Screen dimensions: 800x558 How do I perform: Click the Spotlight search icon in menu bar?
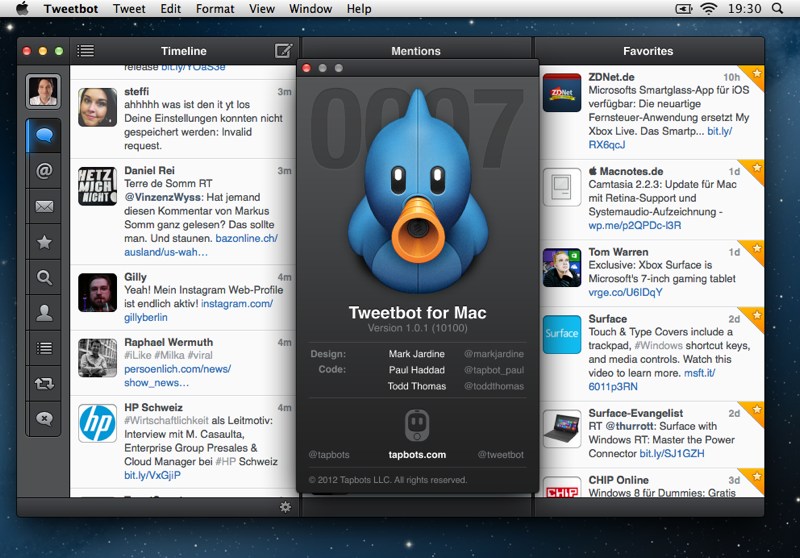tap(777, 9)
